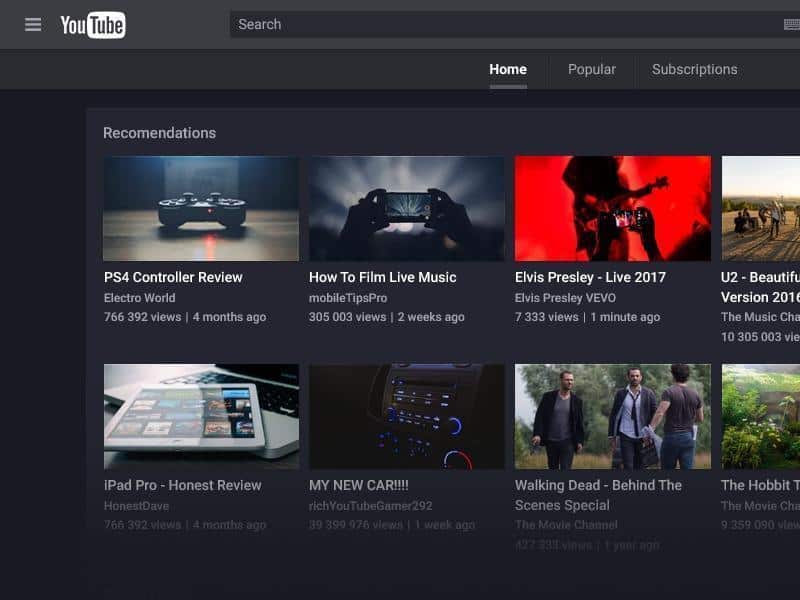Open the iPad Pro Honest Review thumbnail

201,416
